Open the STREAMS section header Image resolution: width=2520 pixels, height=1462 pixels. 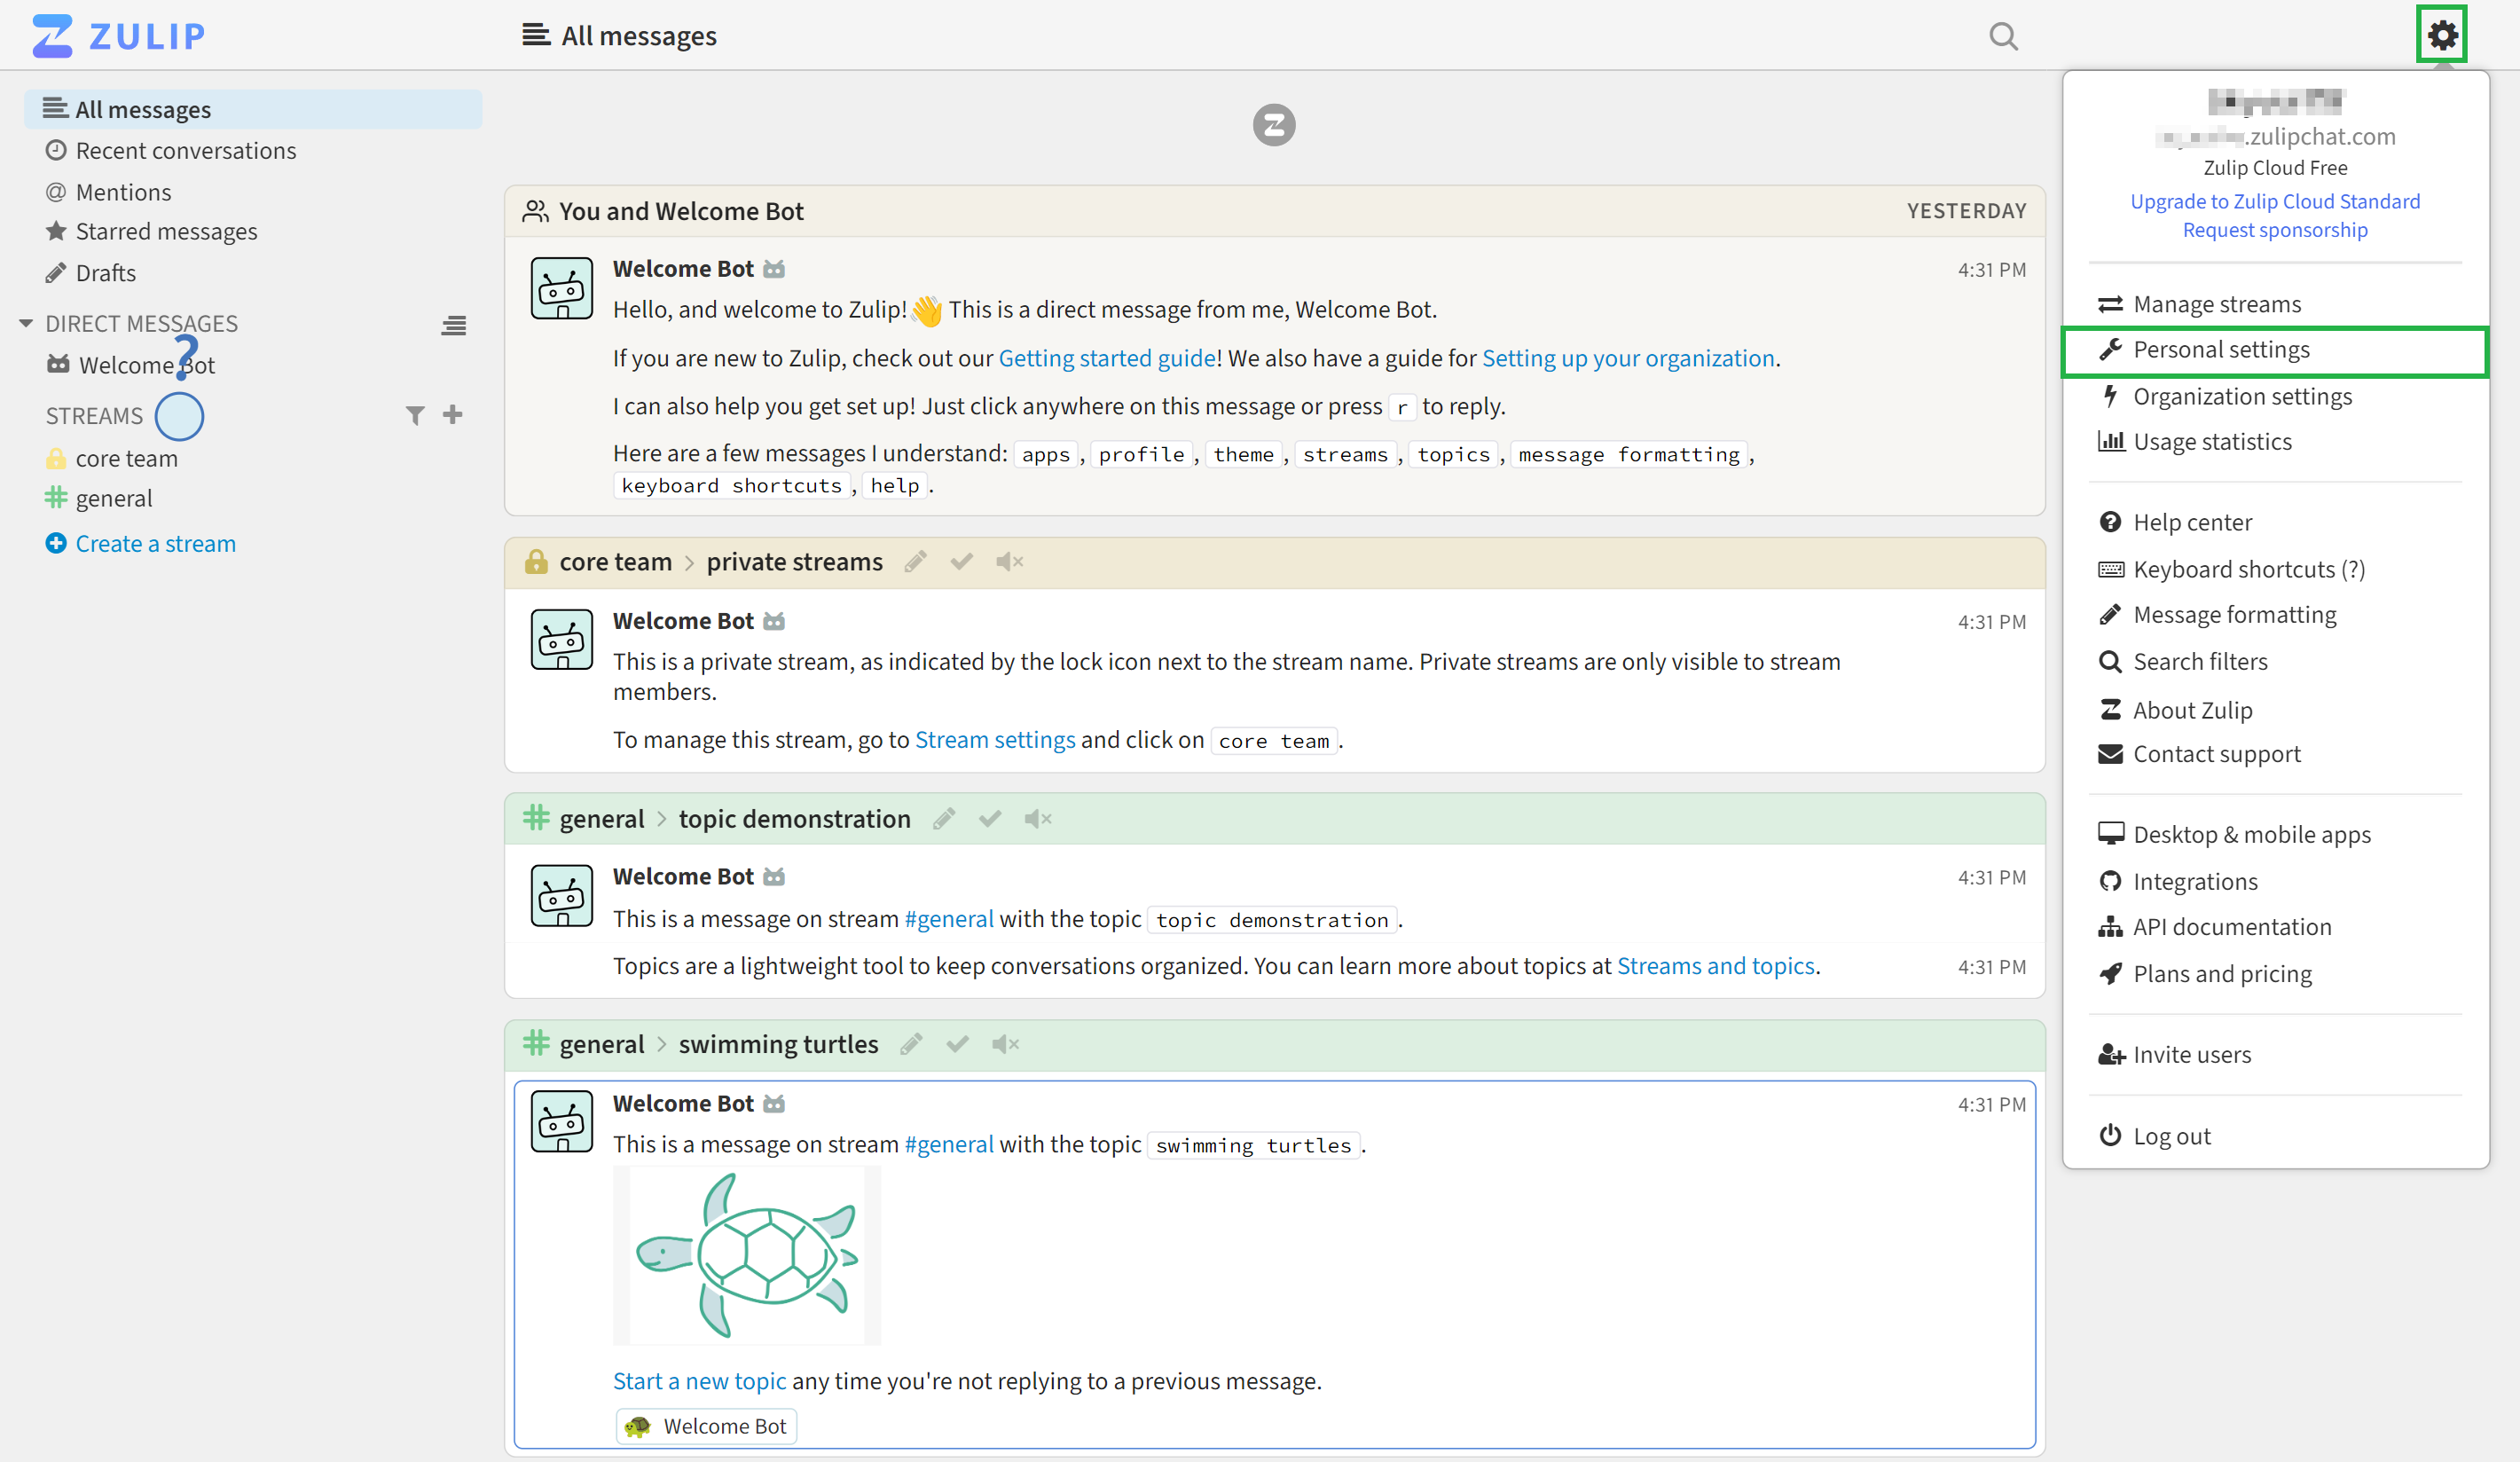pyautogui.click(x=94, y=416)
